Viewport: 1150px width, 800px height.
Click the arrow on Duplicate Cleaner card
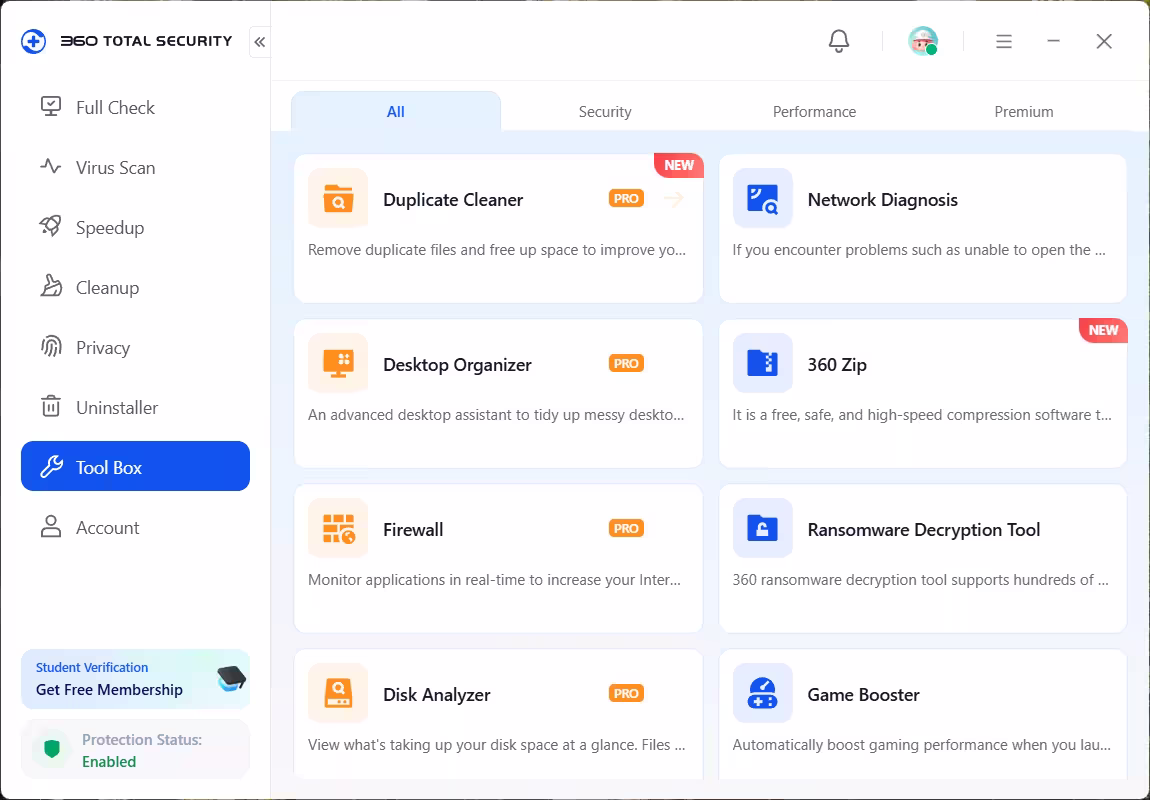pos(674,199)
